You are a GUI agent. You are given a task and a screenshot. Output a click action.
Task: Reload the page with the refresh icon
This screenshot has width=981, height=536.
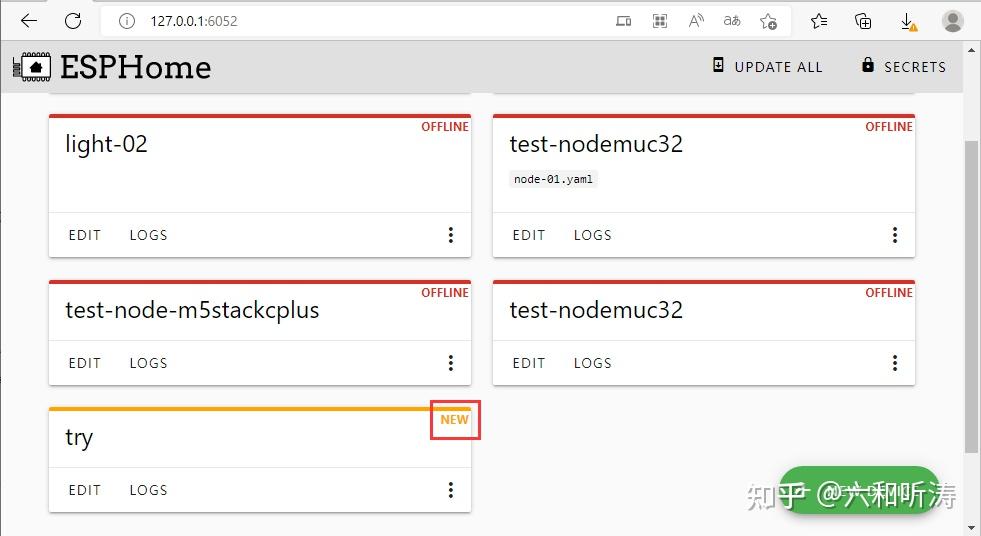coord(73,21)
